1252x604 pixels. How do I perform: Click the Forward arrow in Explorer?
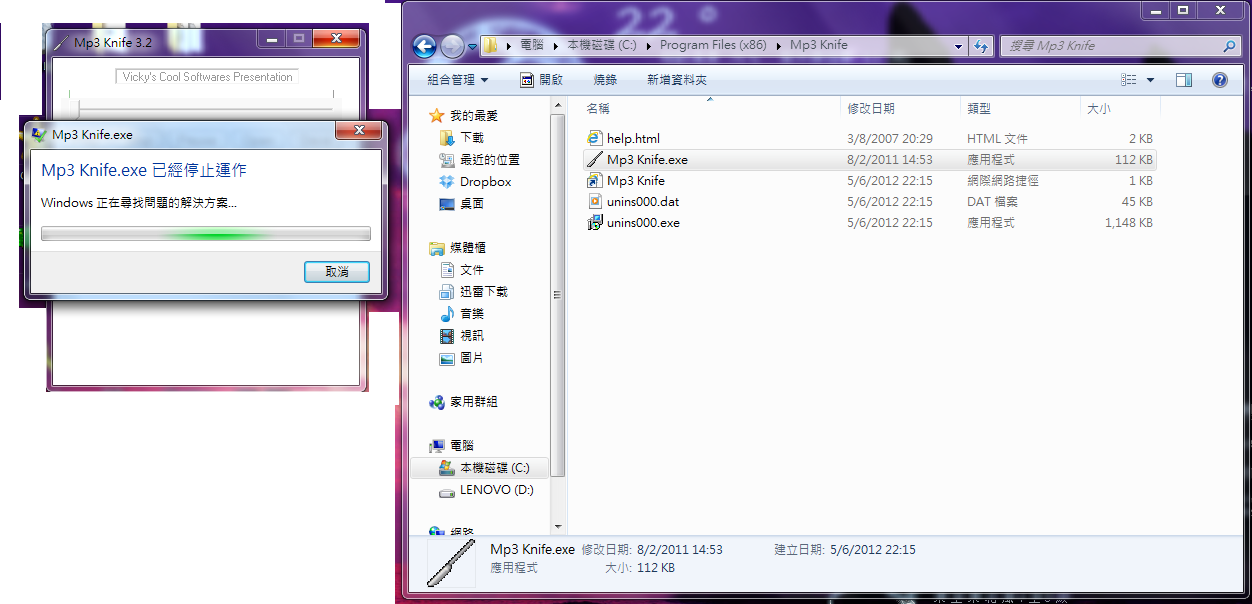[452, 46]
